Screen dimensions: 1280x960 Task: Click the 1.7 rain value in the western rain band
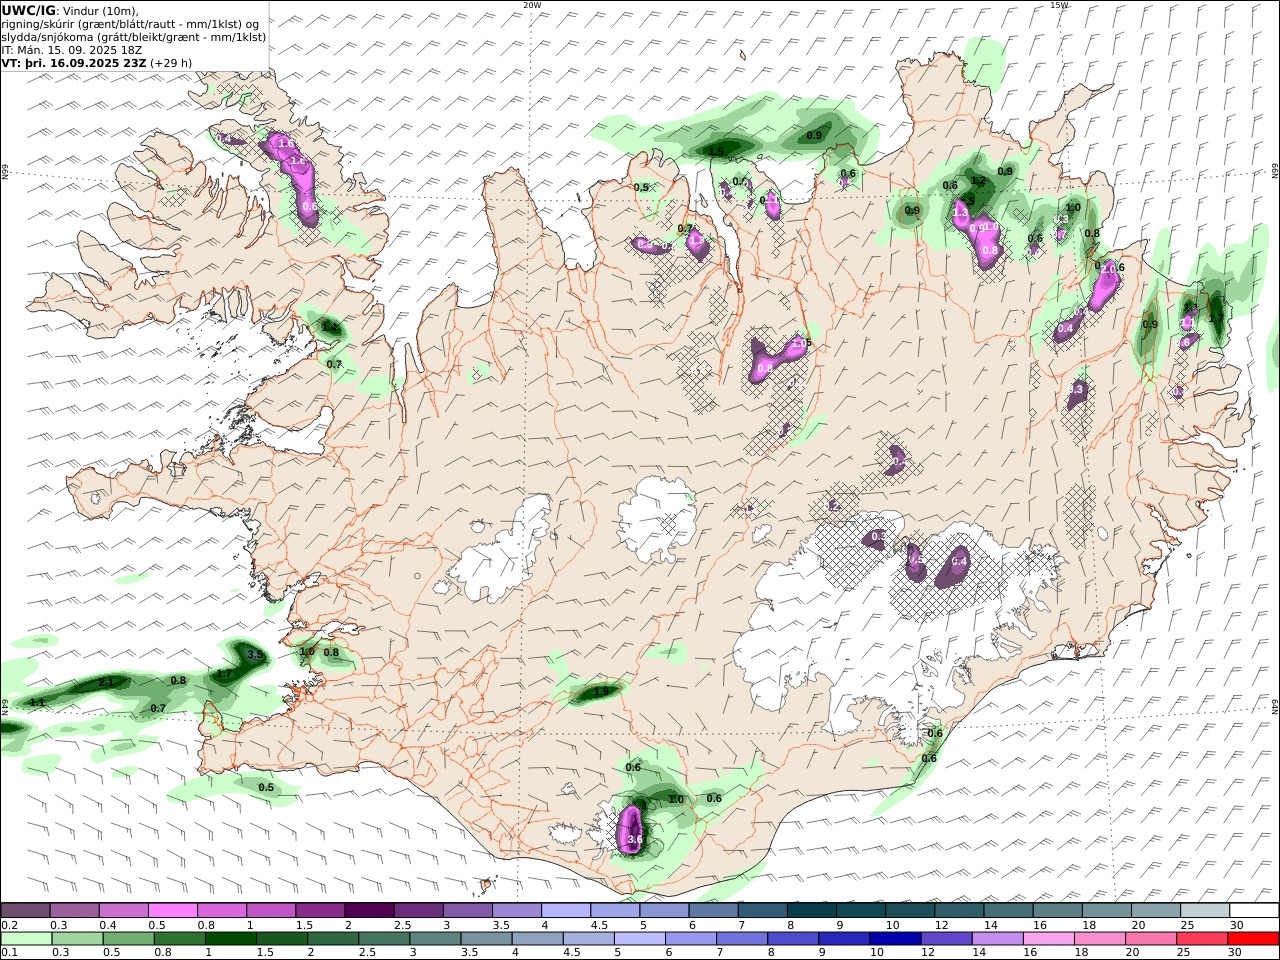pos(225,674)
